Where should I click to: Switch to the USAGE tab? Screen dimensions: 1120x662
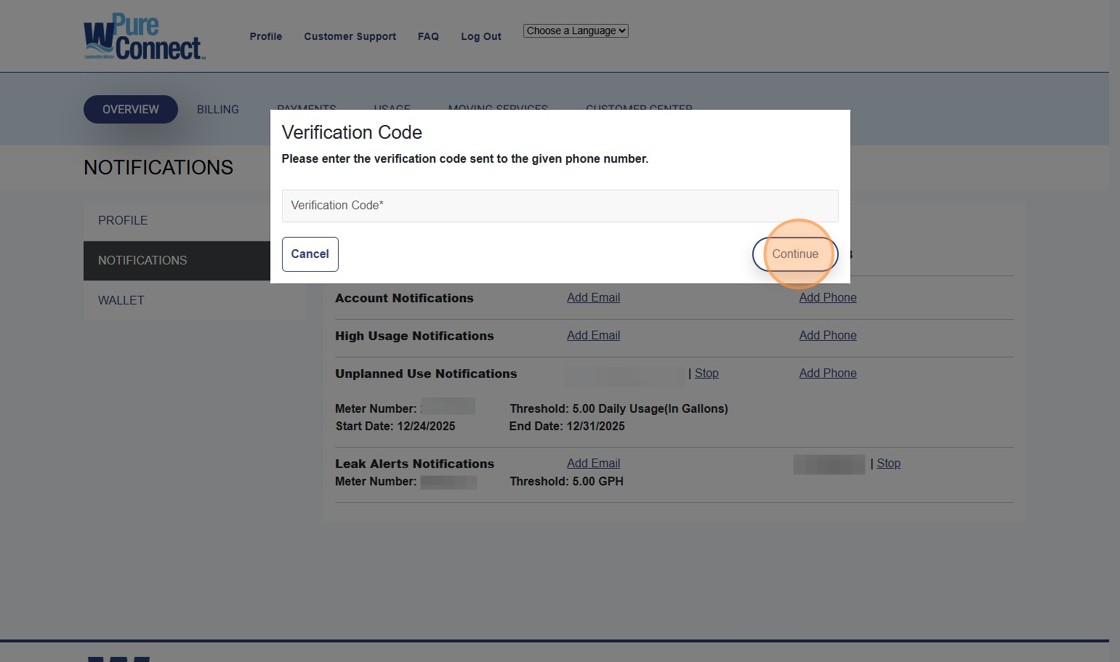391,109
